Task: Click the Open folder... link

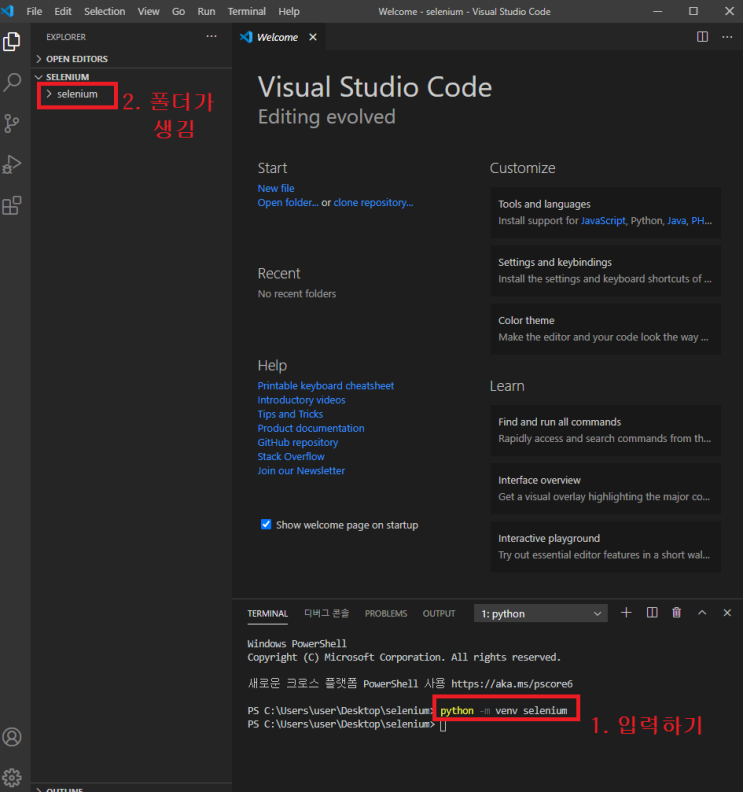Action: pos(288,203)
